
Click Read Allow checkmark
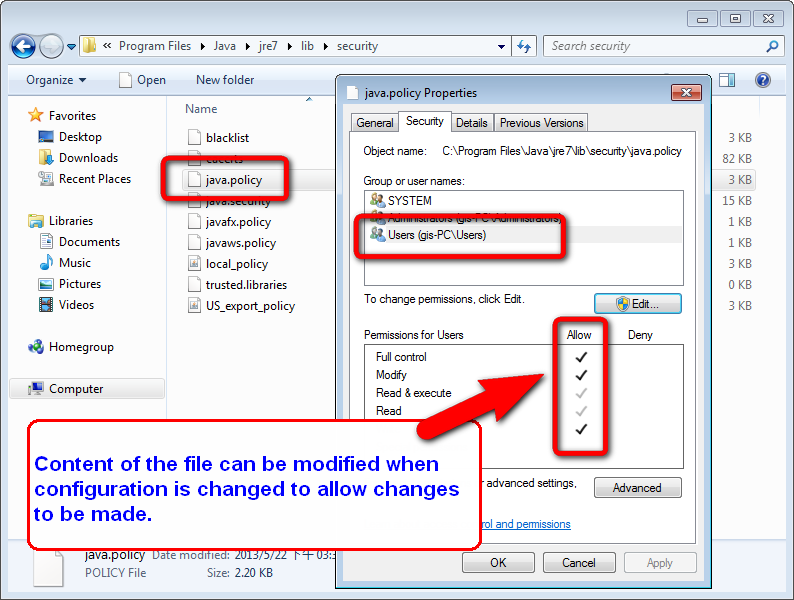(x=581, y=411)
